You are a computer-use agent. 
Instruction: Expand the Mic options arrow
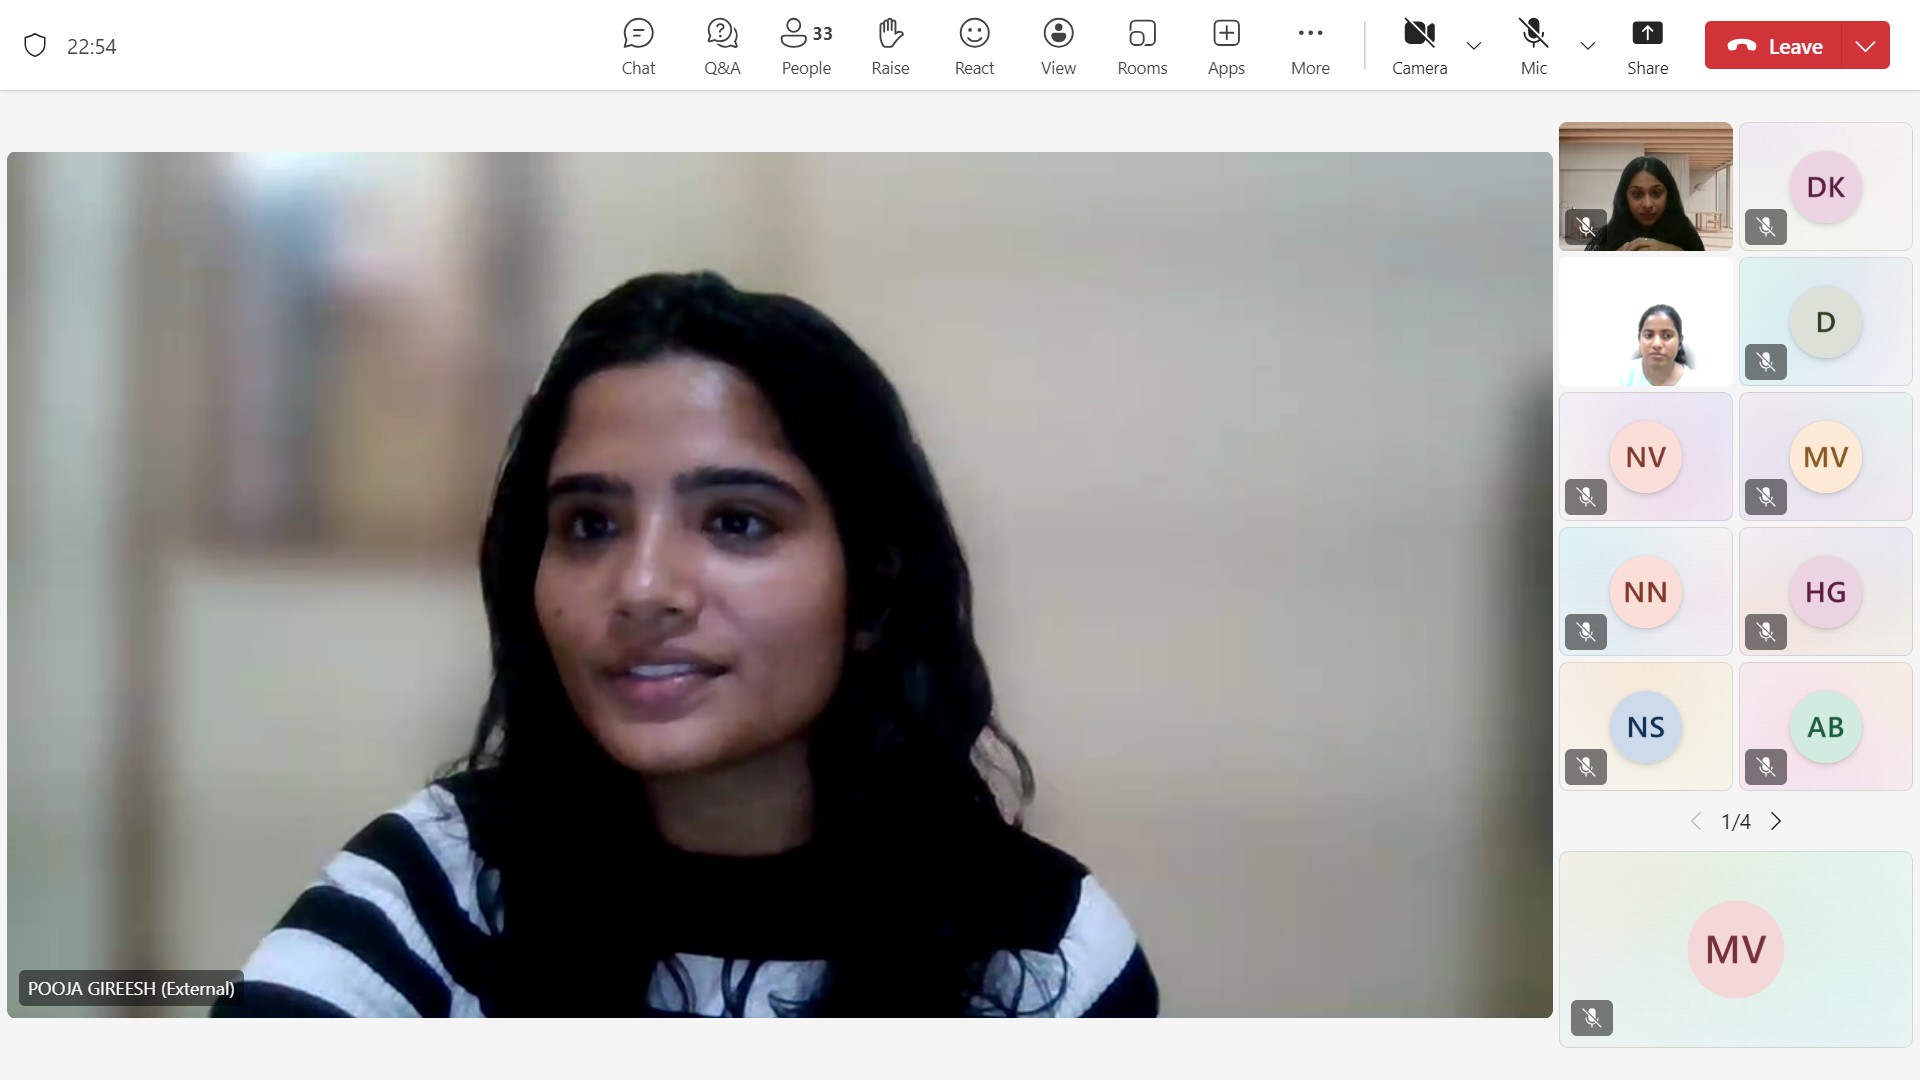1588,46
